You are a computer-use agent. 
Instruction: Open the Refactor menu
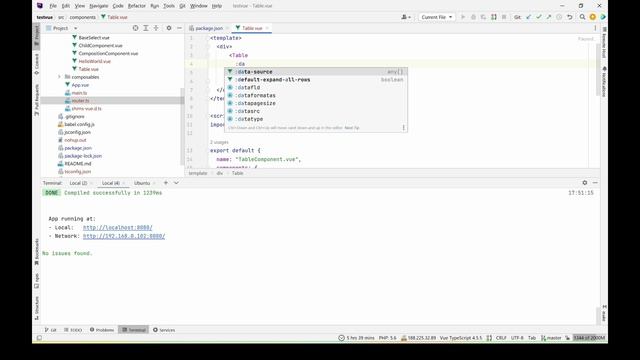coord(136,6)
